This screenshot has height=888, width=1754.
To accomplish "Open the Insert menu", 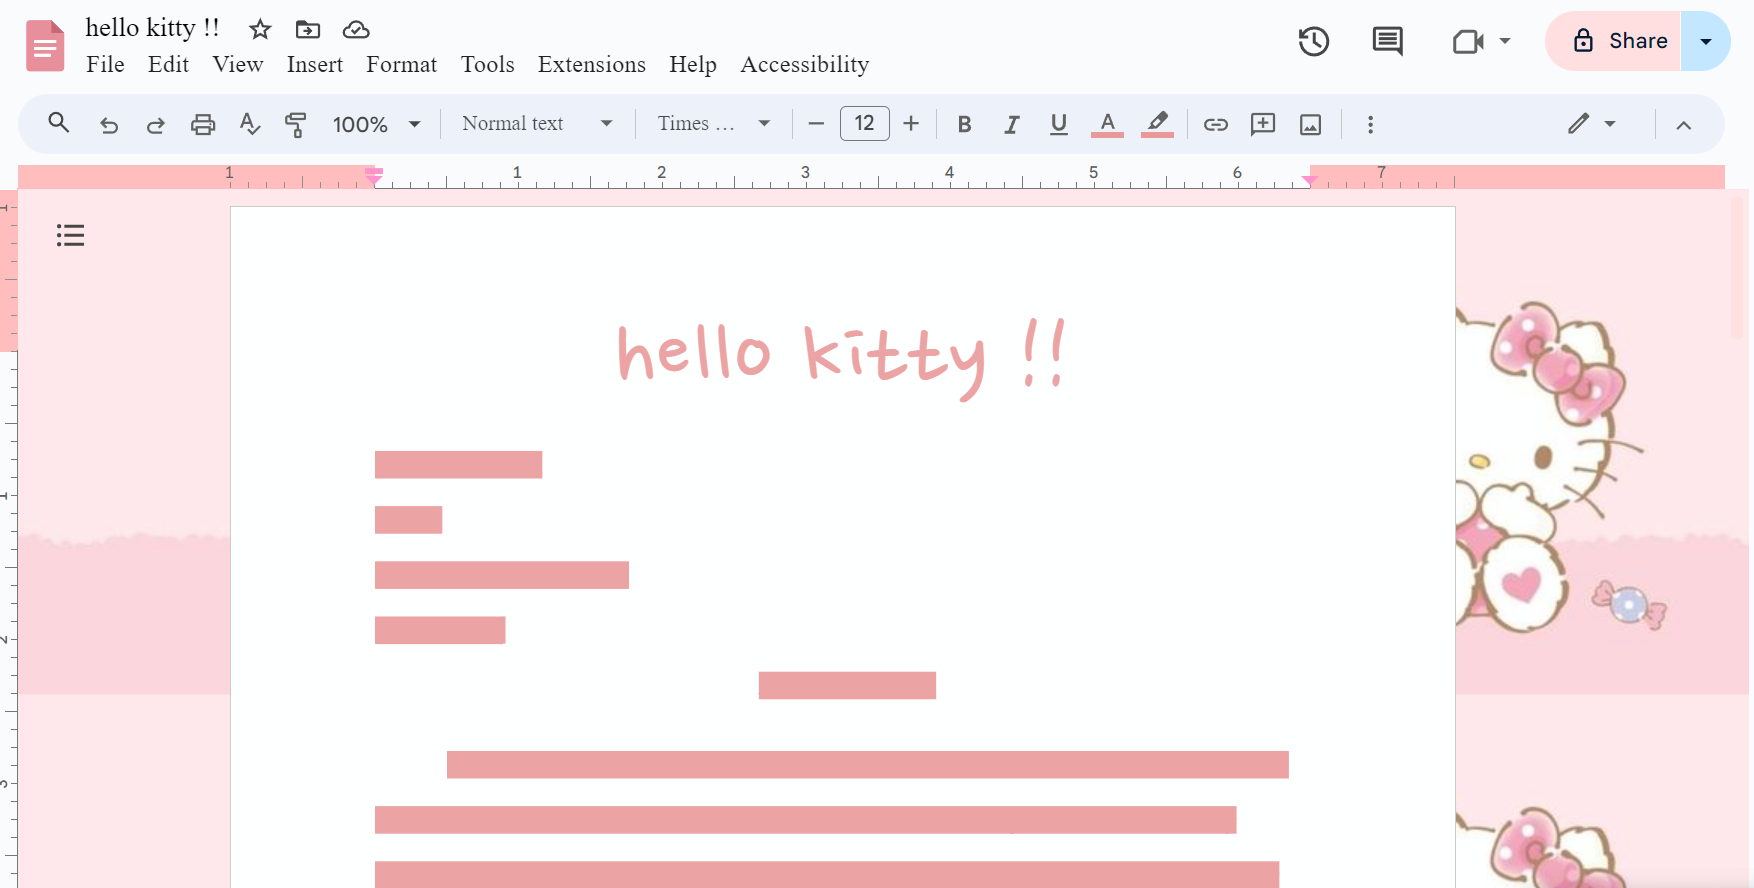I will [315, 64].
